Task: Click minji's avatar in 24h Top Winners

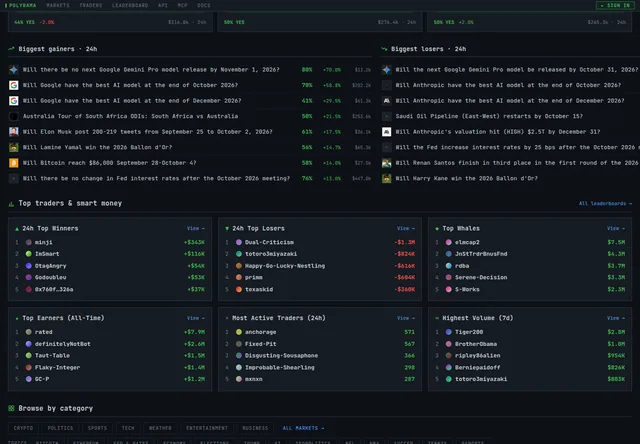Action: pos(29,242)
